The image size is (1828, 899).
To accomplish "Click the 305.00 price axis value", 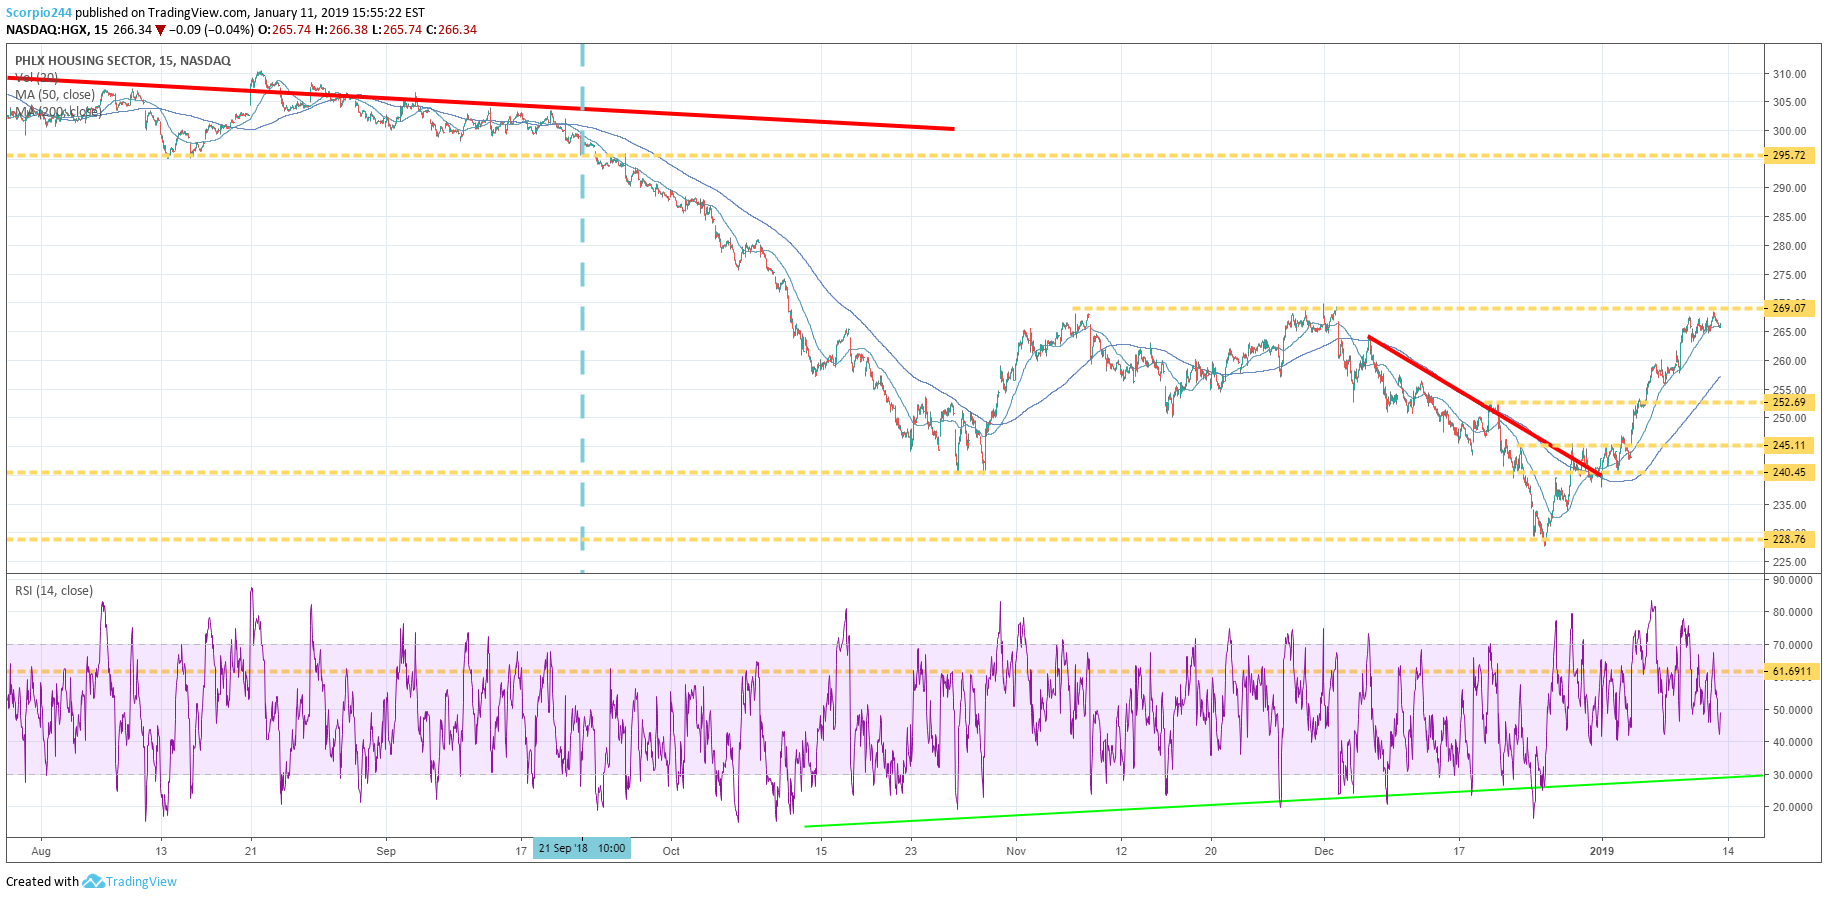I will [x=1789, y=102].
